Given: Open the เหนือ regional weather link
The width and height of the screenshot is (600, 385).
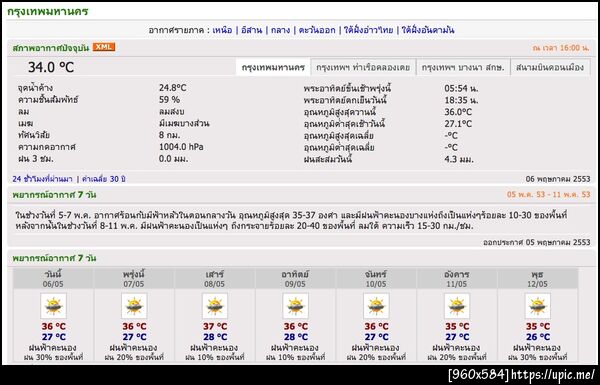Looking at the screenshot, I should 222,30.
